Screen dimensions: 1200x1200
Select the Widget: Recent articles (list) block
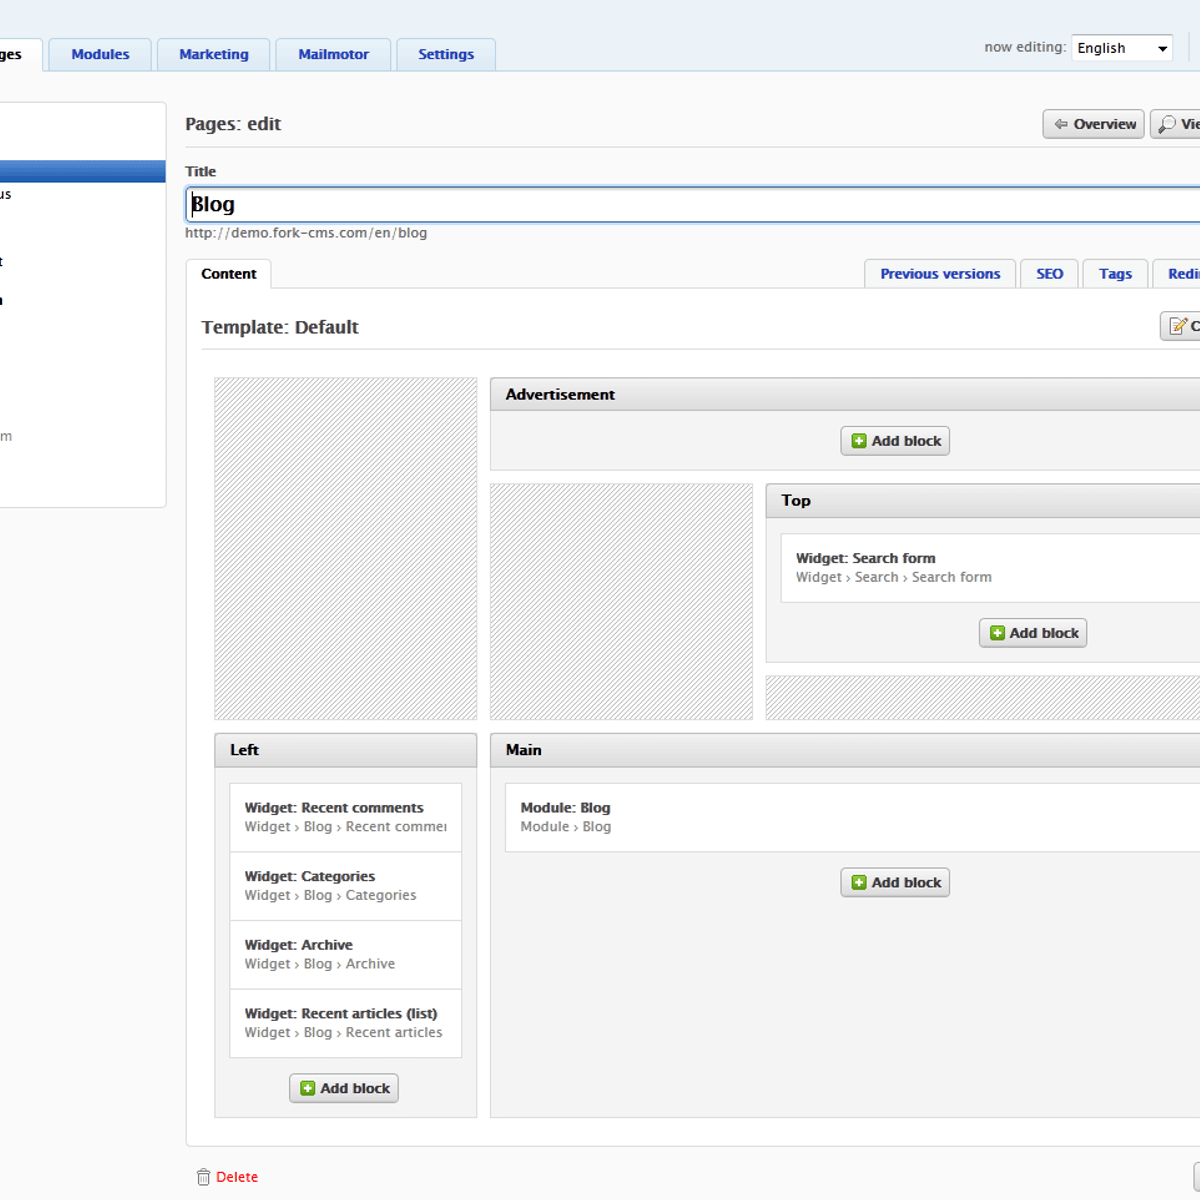tap(346, 1023)
